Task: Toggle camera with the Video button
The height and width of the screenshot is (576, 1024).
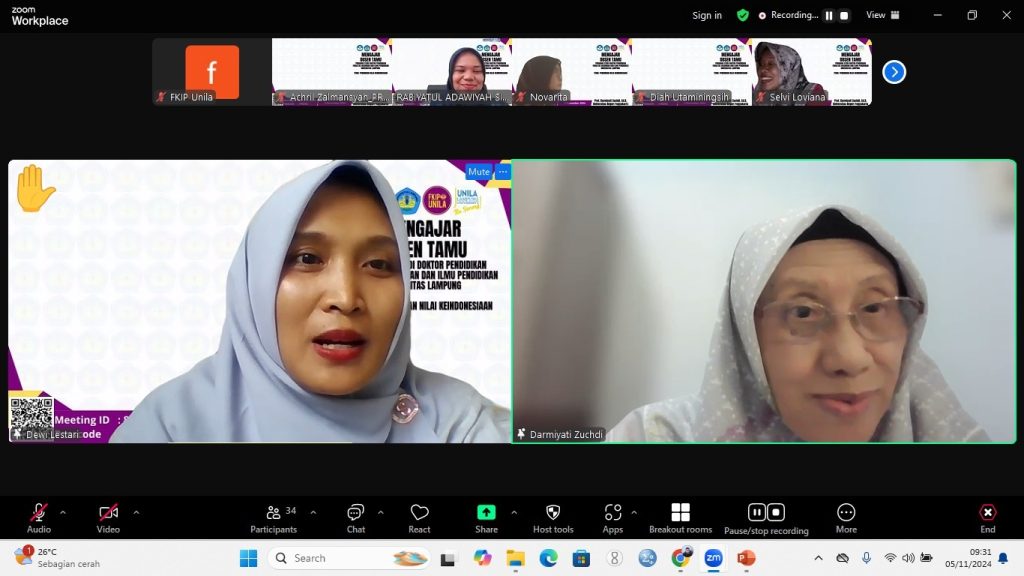Action: click(108, 517)
